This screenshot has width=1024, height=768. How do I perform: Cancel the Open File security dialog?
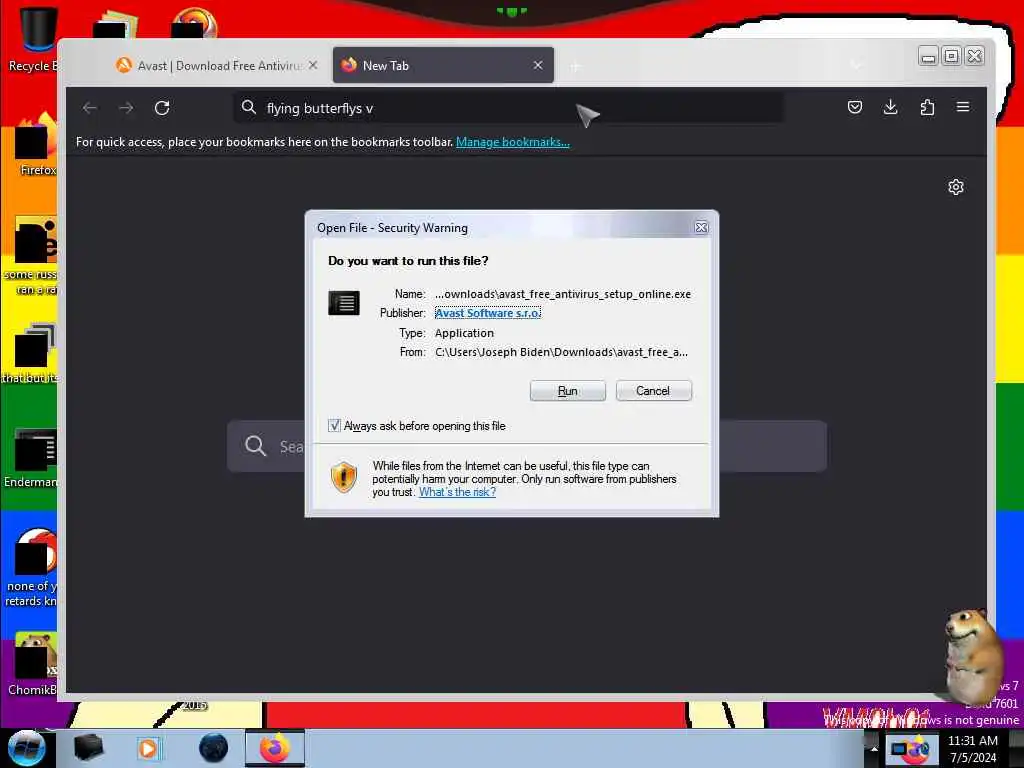coord(653,391)
